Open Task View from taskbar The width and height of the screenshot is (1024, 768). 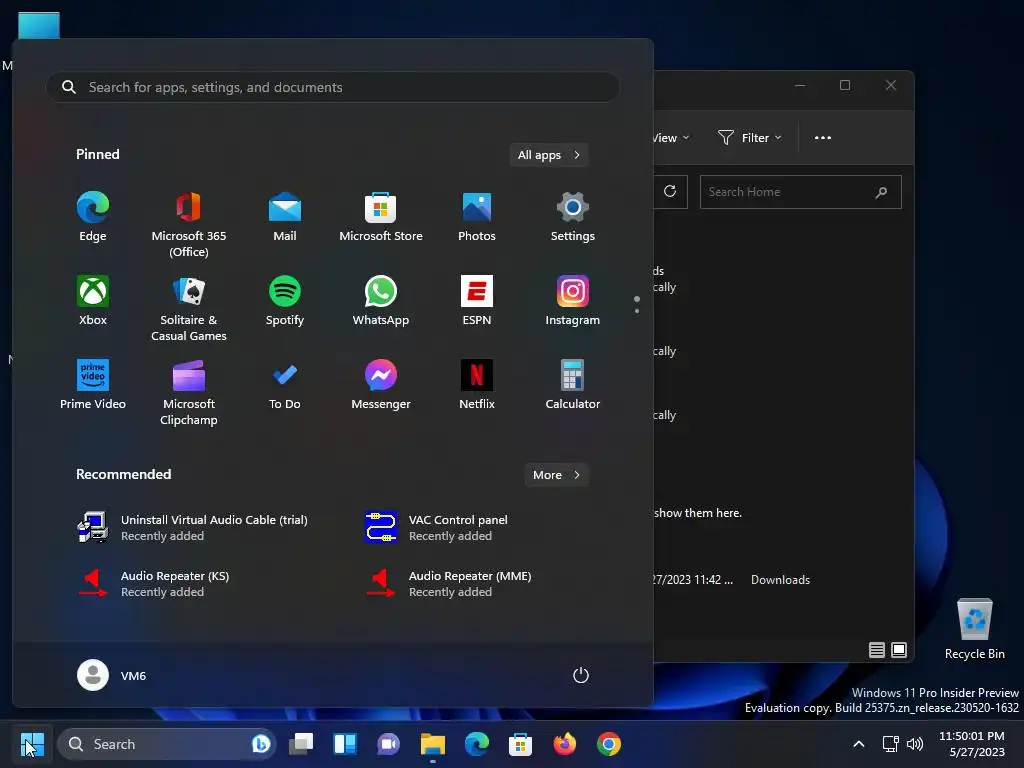click(x=301, y=744)
